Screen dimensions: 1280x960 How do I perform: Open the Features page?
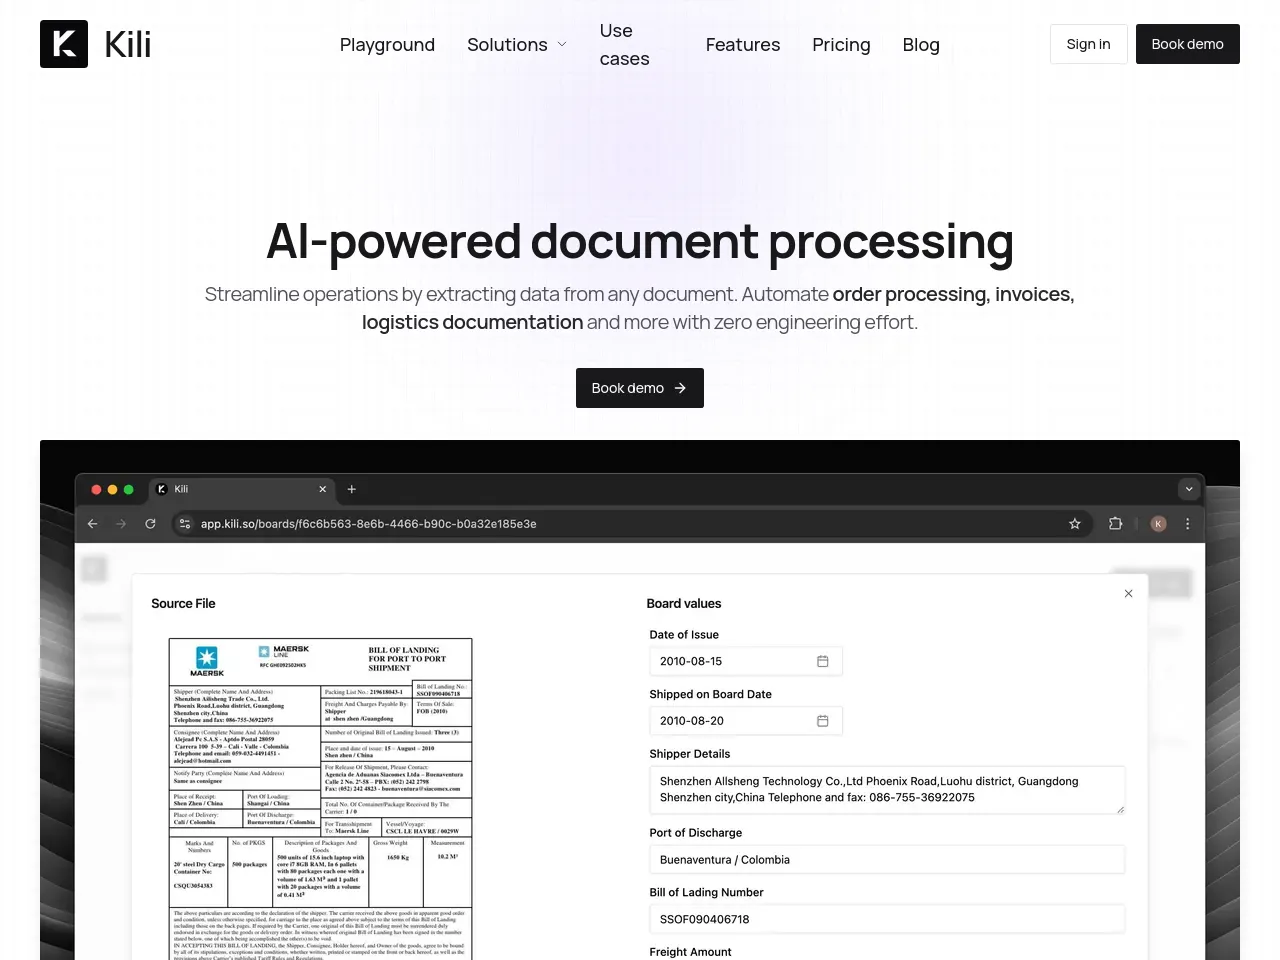[742, 45]
